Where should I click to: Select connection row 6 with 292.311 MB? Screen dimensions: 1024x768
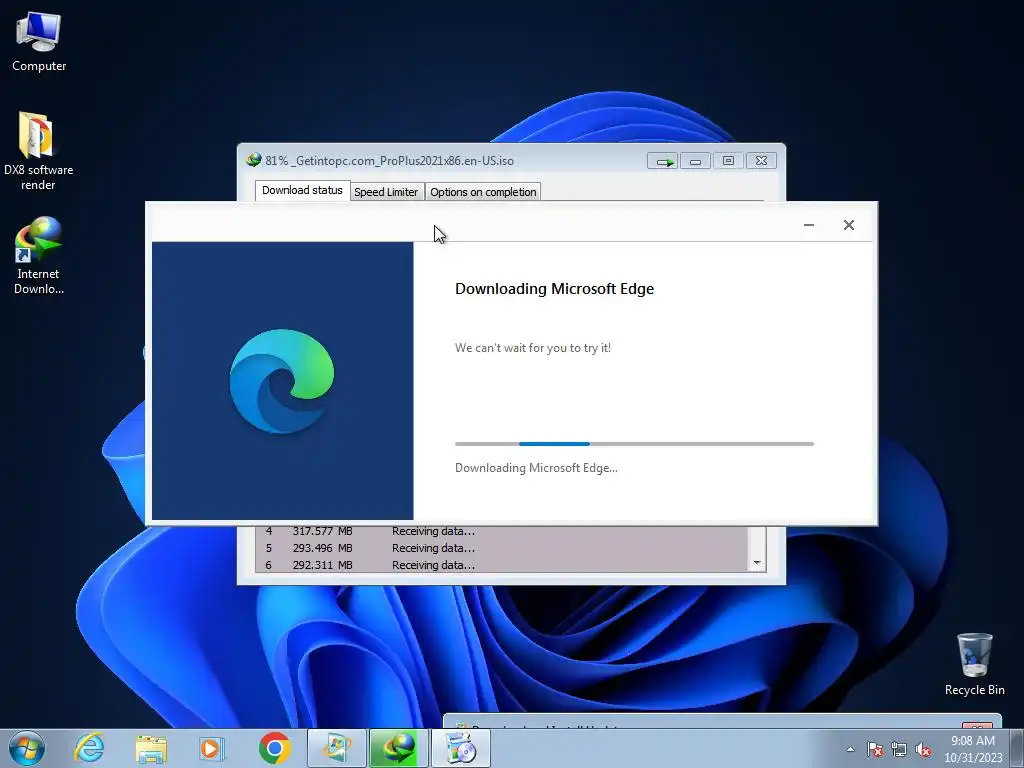click(x=502, y=565)
